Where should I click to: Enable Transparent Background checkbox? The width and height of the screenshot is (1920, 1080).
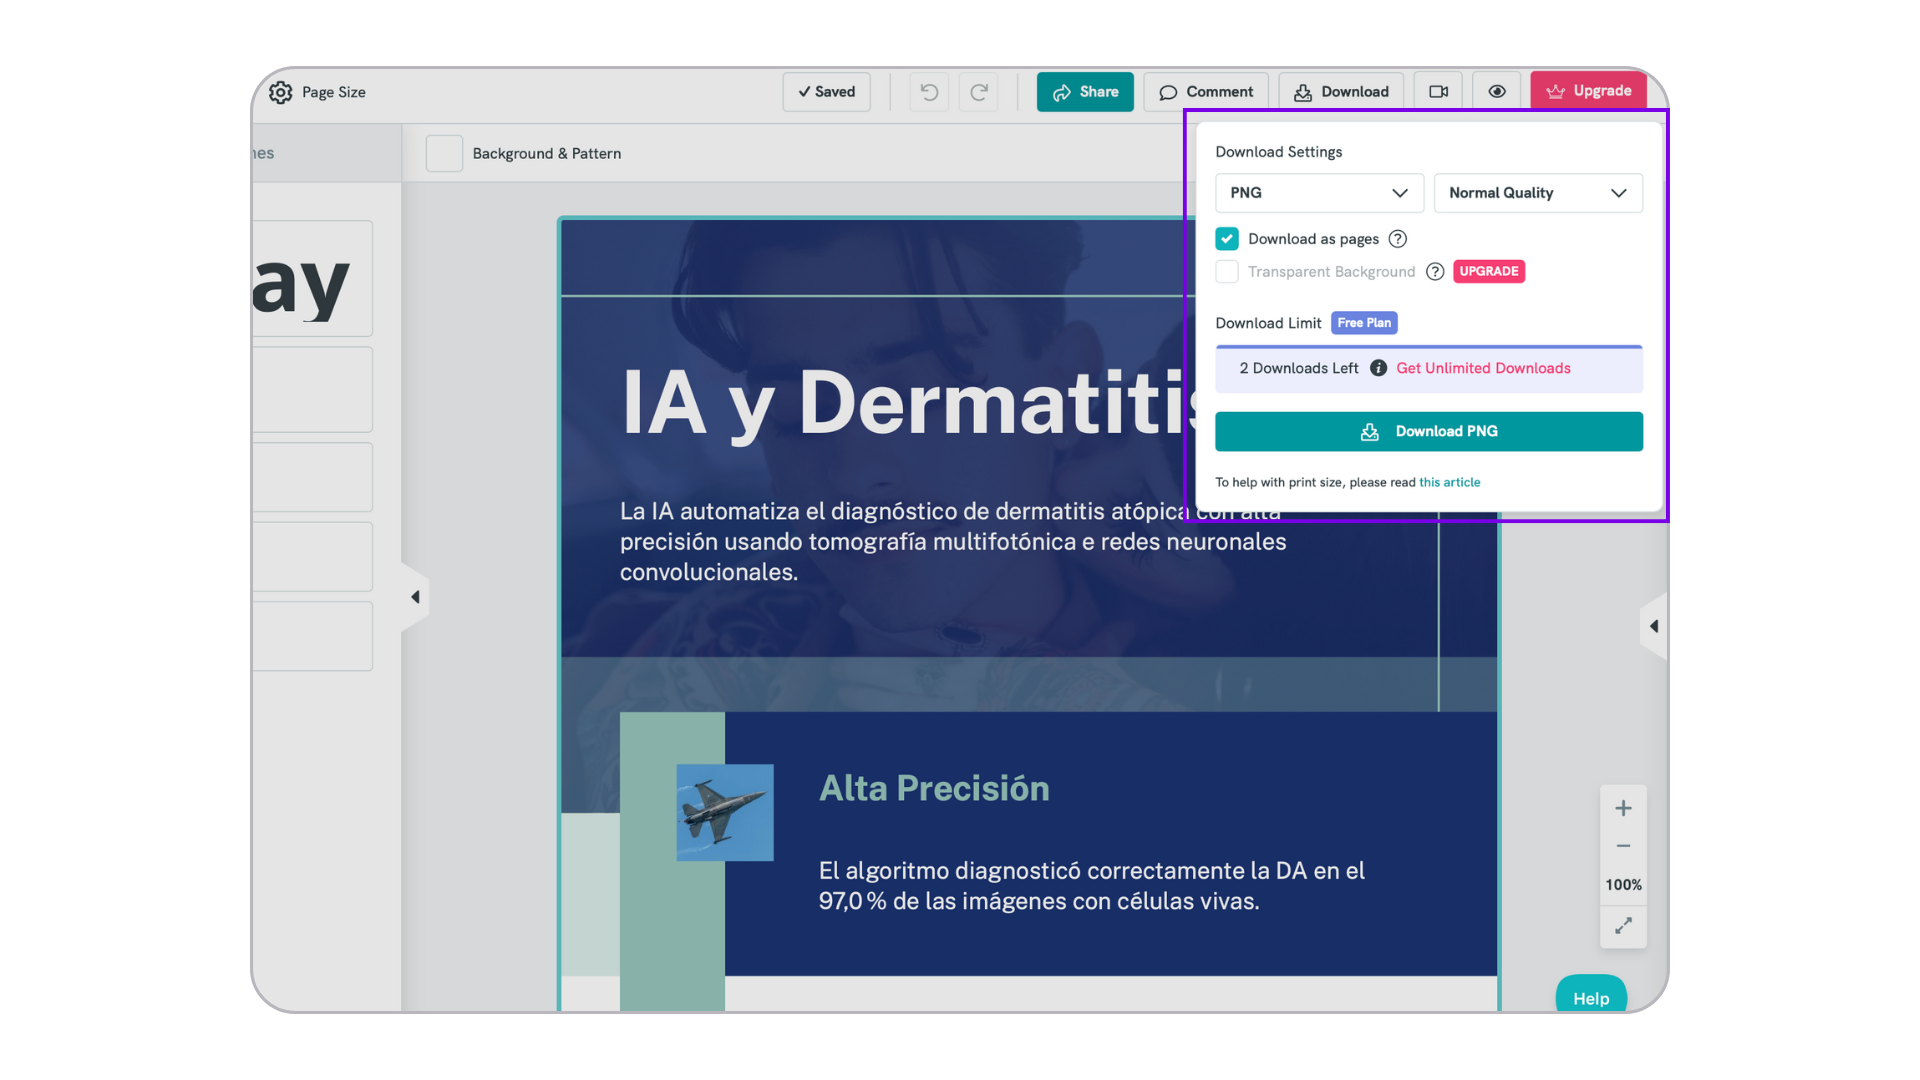[1227, 272]
